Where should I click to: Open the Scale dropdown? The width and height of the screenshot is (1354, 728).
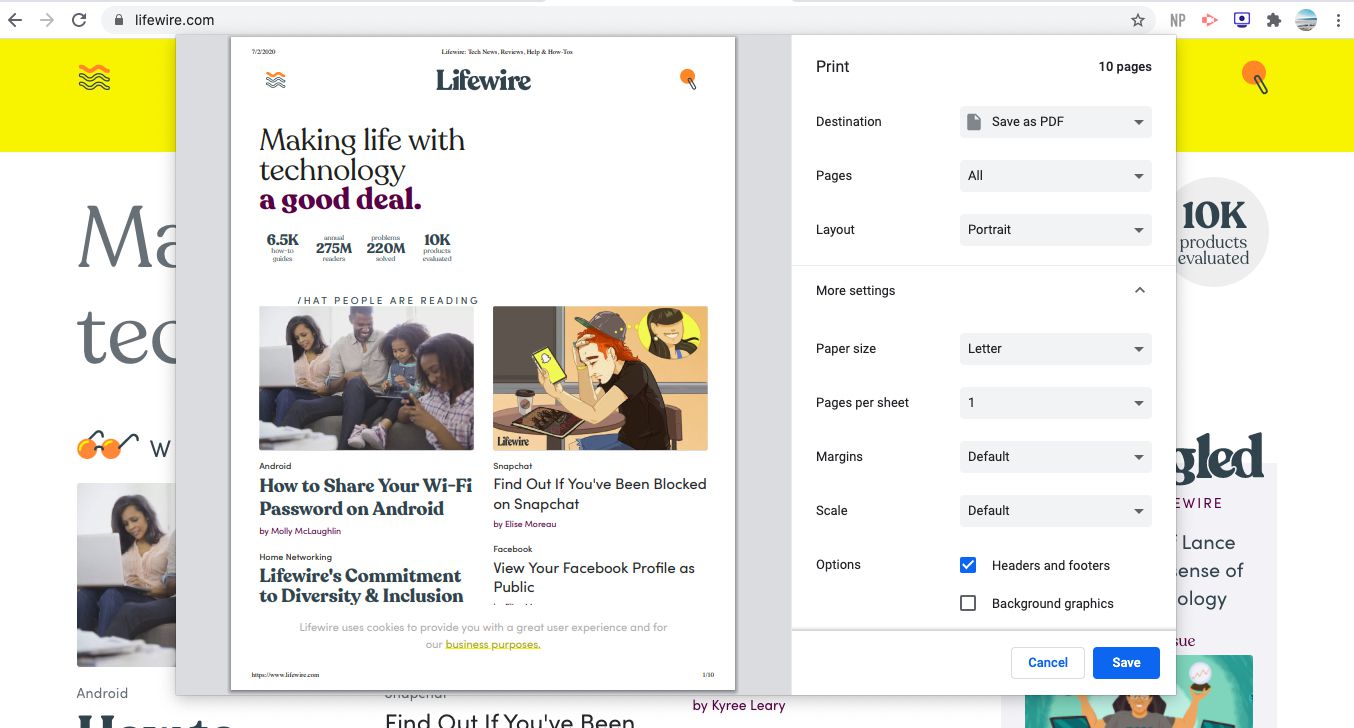[x=1055, y=511]
